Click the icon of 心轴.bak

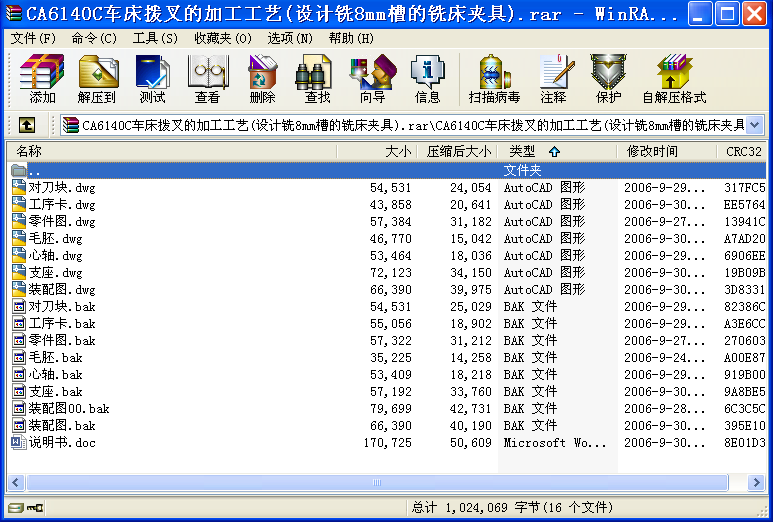click(19, 374)
